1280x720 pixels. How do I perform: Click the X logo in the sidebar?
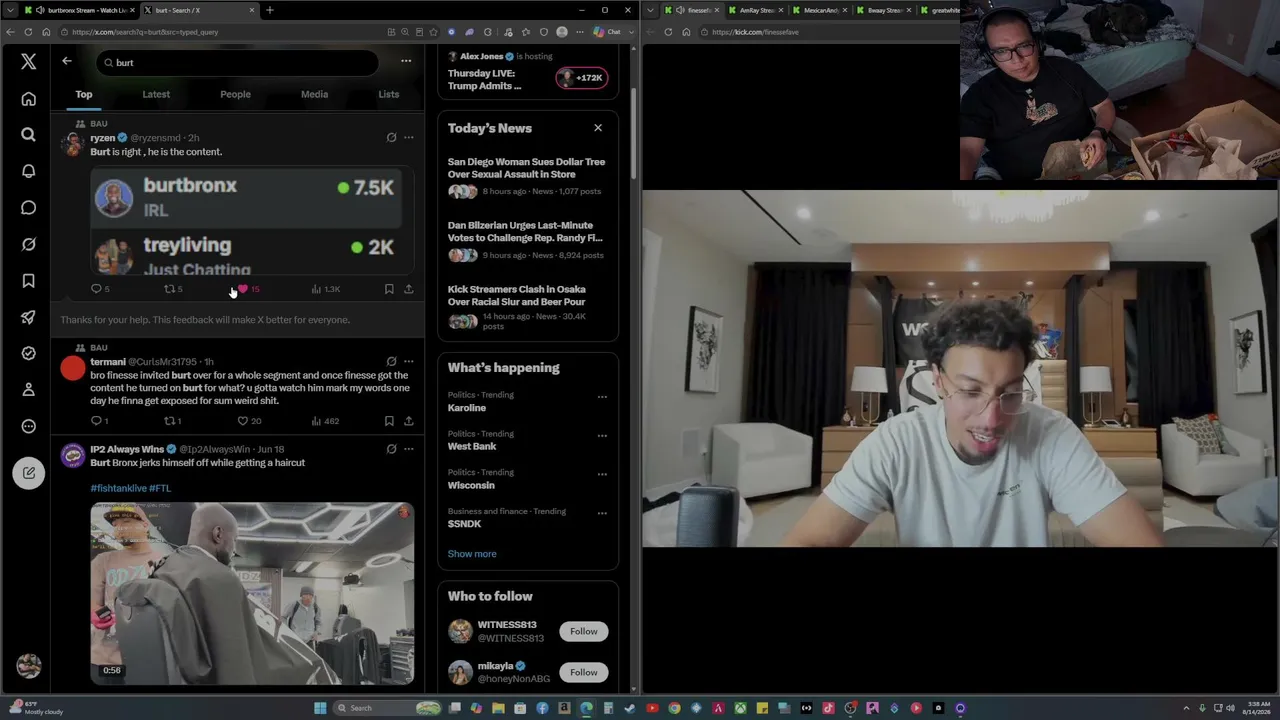coord(28,62)
